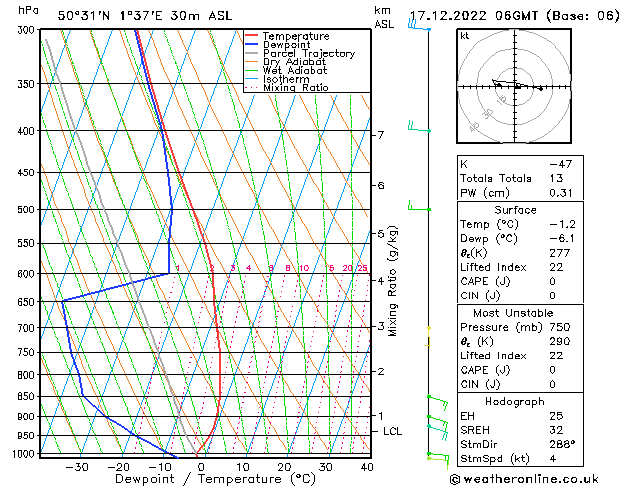Click the red Temperature line sample in legend
This screenshot has width=629, height=486.
click(x=252, y=36)
